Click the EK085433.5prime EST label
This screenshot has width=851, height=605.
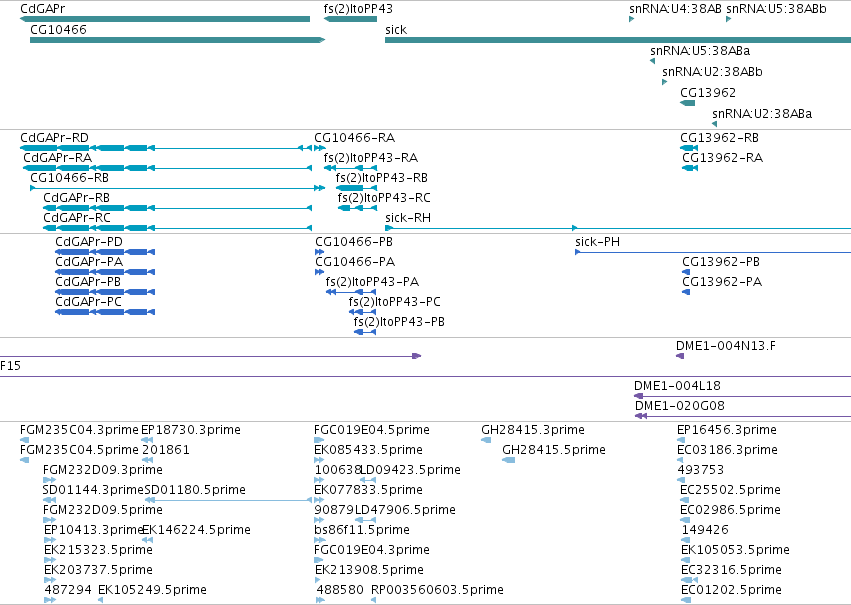point(369,450)
